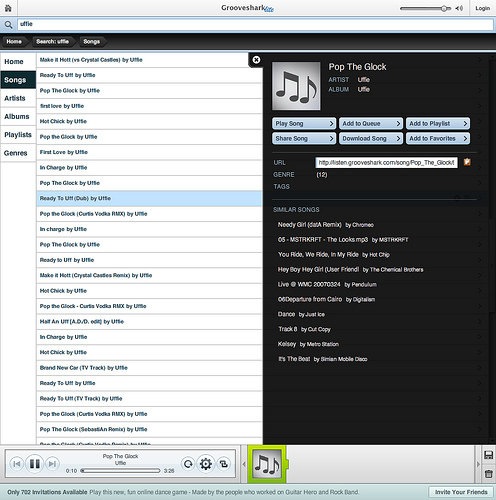The width and height of the screenshot is (496, 500).
Task: Open similar song Needy Girl (datA Remix)
Action: [326, 225]
